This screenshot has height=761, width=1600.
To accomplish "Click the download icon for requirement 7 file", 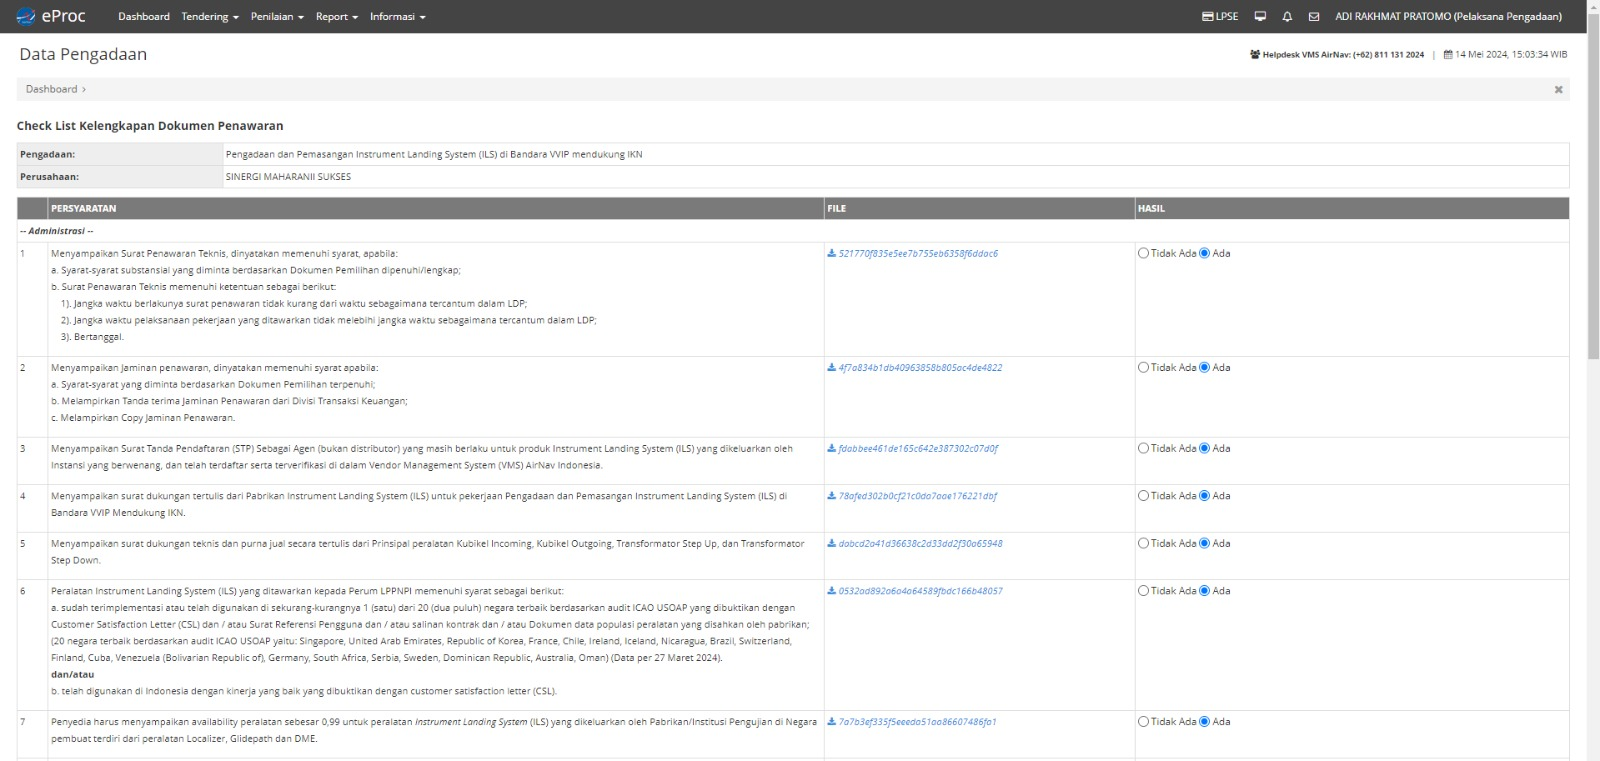I will point(831,722).
